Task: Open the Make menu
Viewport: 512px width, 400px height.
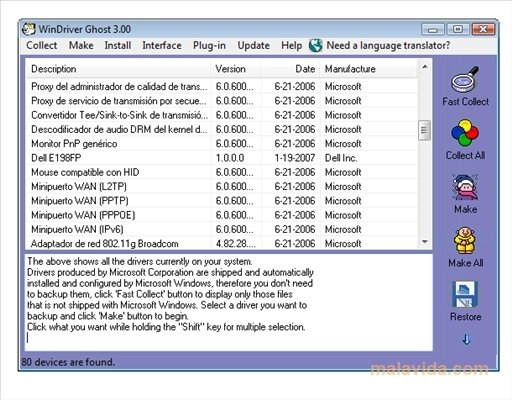Action: tap(81, 46)
